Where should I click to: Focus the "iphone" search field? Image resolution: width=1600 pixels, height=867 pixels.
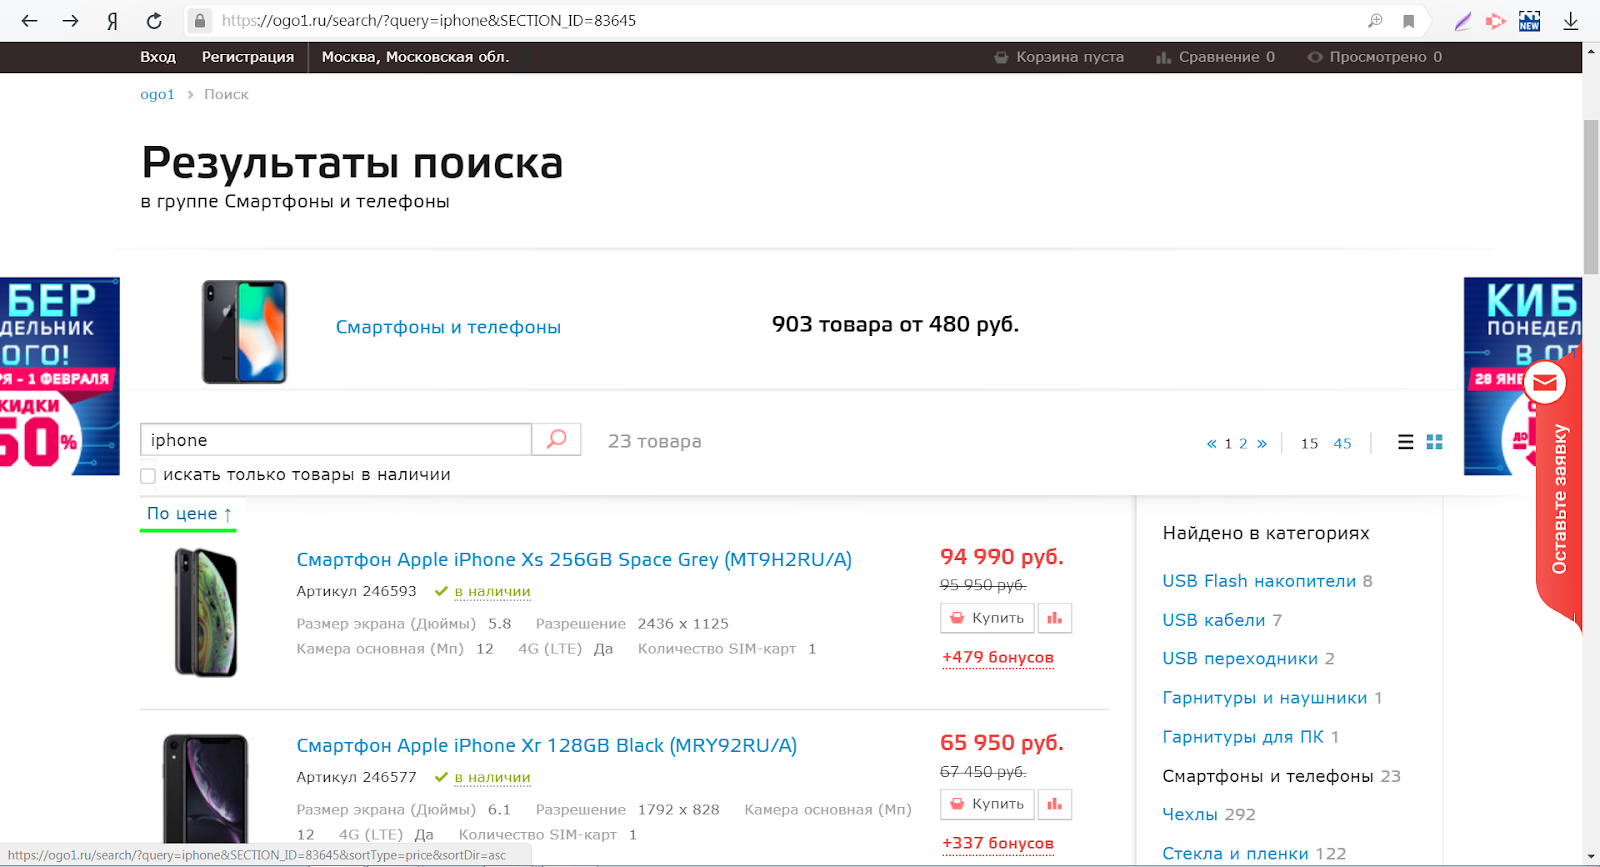point(336,439)
